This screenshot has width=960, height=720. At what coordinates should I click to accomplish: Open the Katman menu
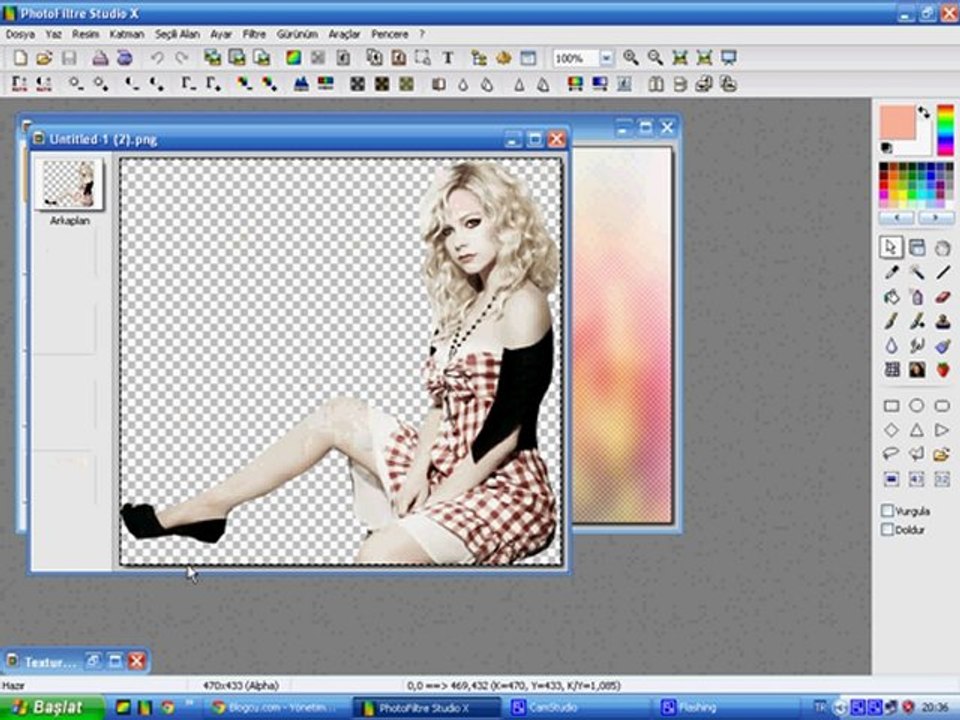tap(127, 34)
